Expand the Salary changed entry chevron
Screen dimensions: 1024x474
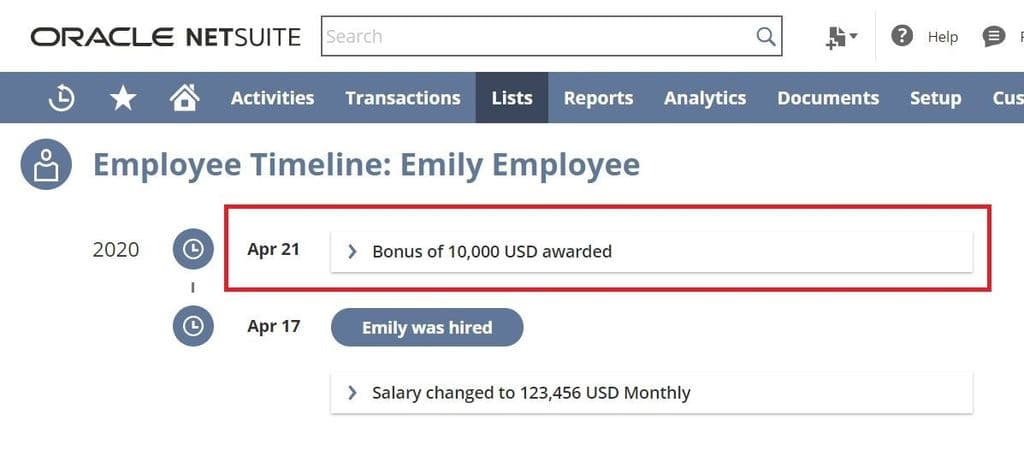pyautogui.click(x=353, y=392)
